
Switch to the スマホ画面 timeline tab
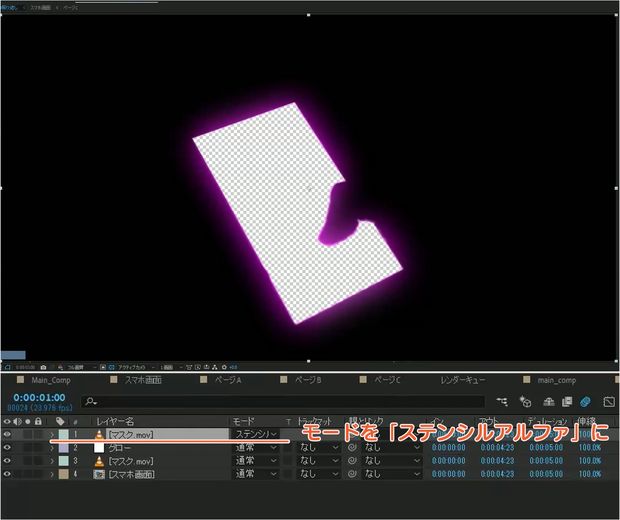[143, 380]
